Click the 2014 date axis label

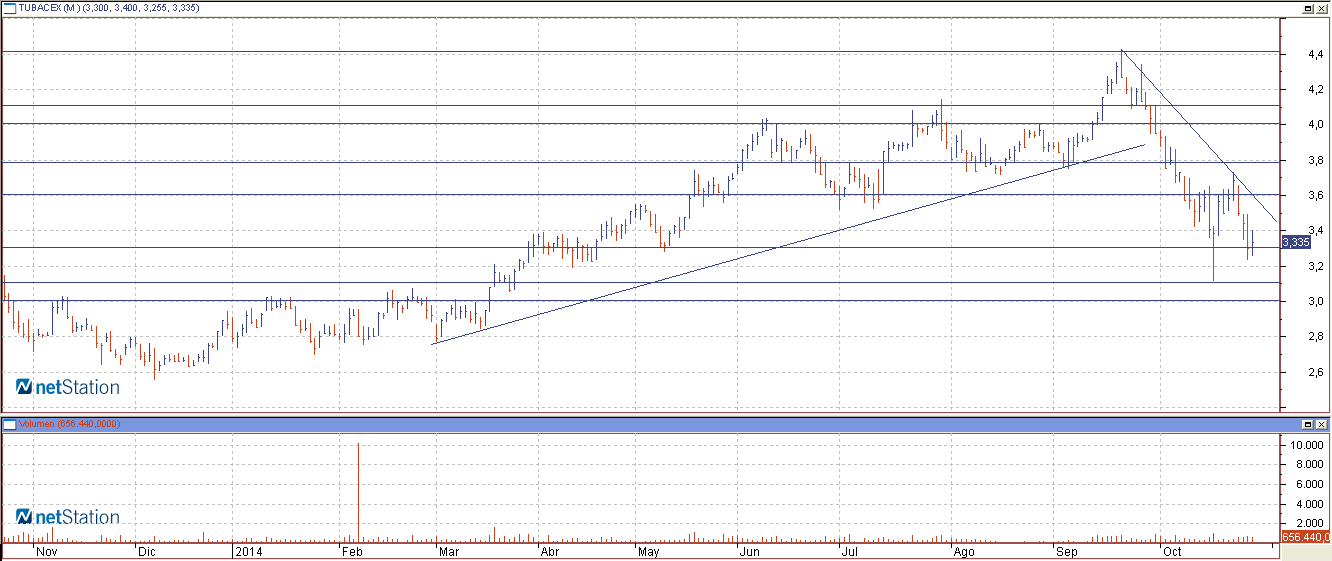click(x=247, y=551)
